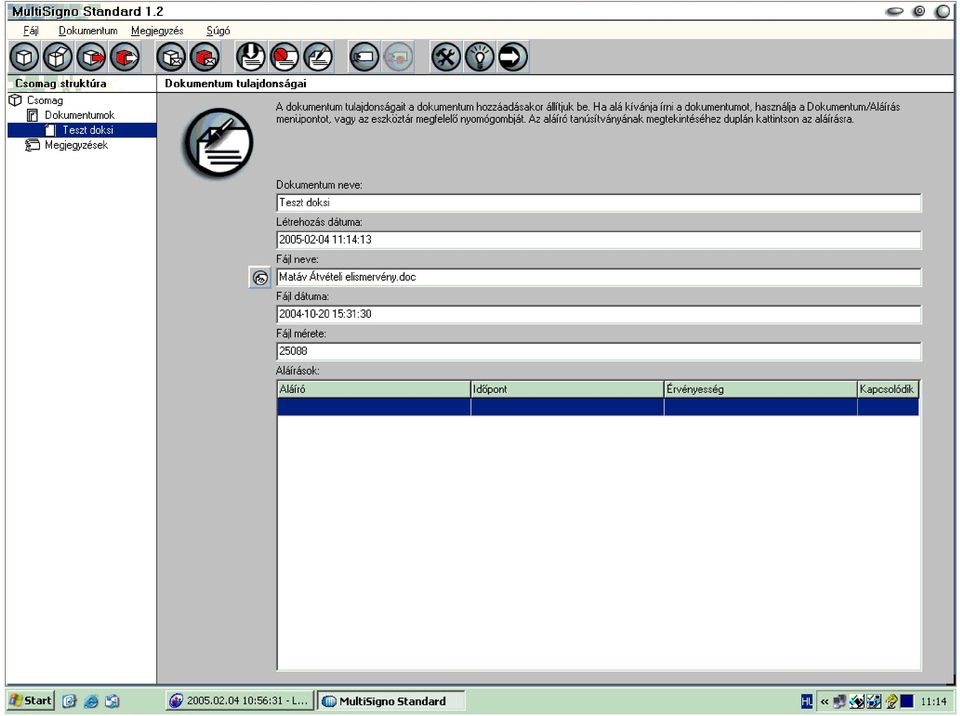Click the Aláíró column header

click(373, 390)
